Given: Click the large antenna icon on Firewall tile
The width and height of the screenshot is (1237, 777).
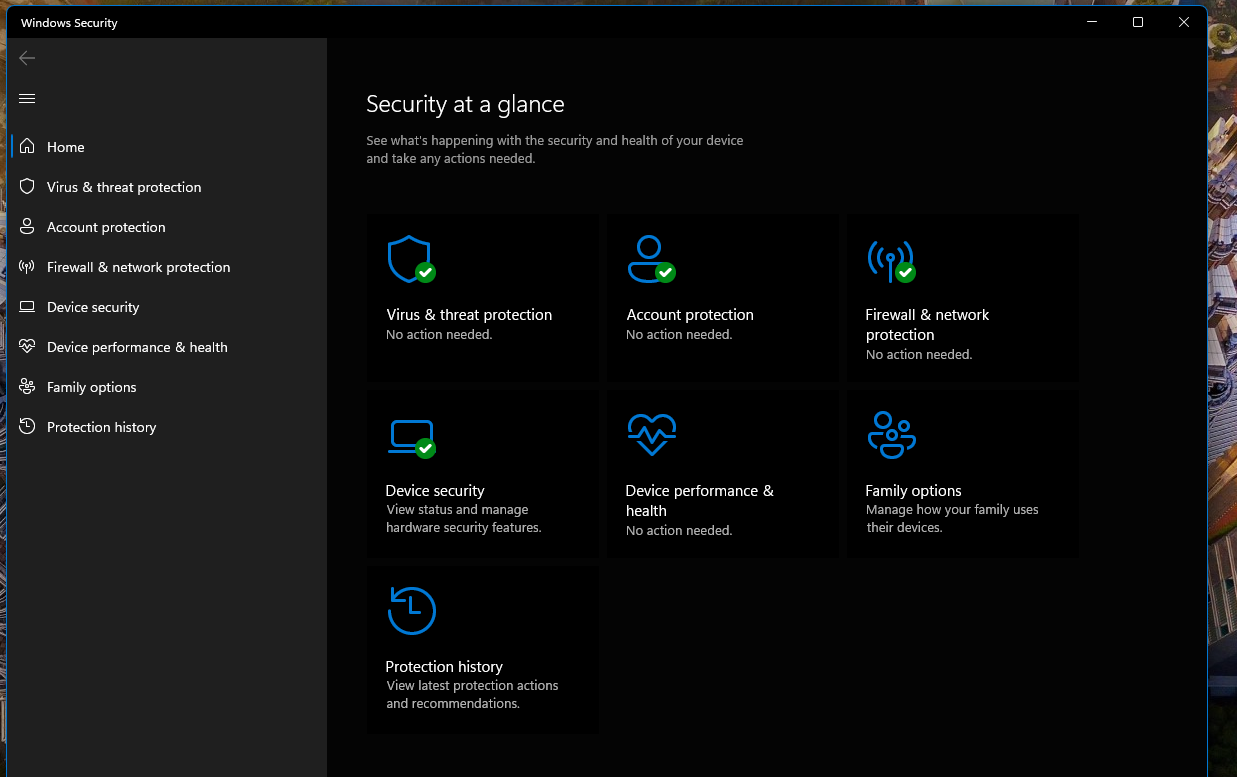Looking at the screenshot, I should [x=890, y=260].
